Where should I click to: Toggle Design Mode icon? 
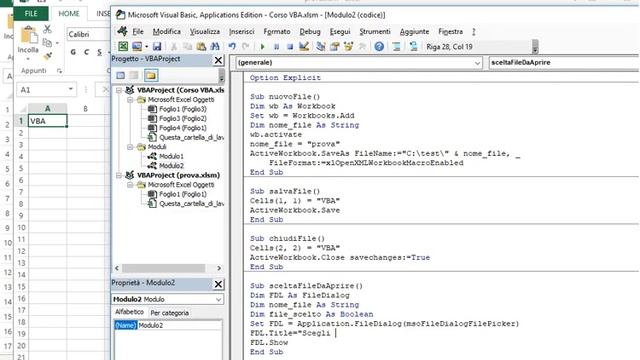click(304, 47)
